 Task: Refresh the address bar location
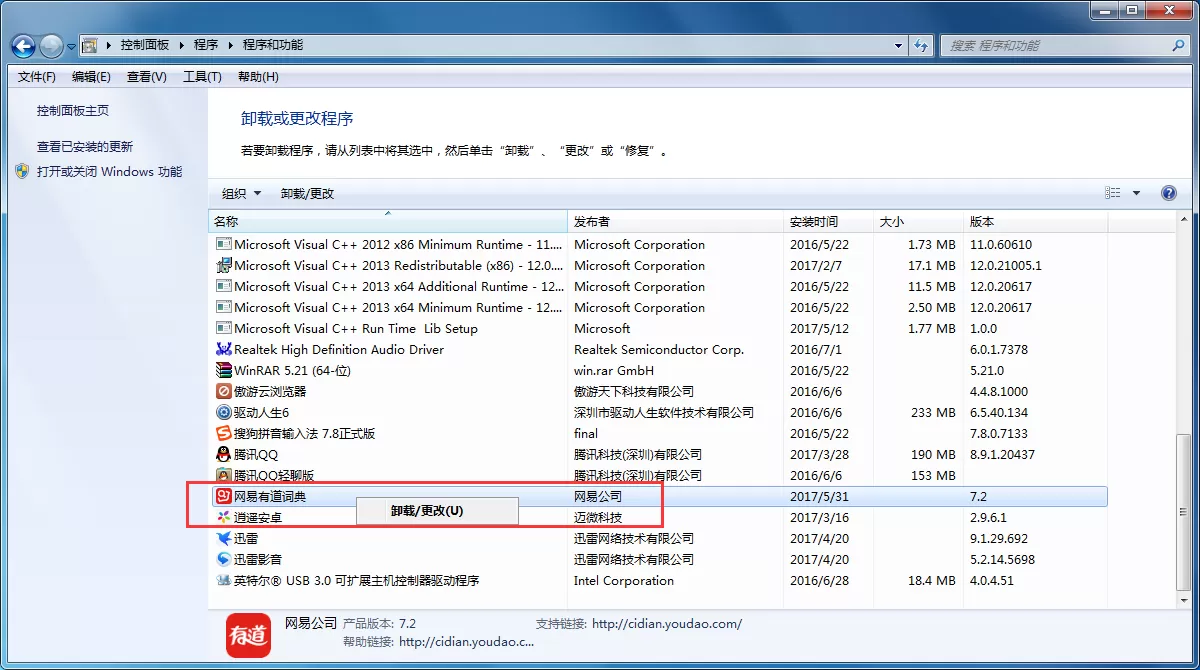(x=922, y=45)
